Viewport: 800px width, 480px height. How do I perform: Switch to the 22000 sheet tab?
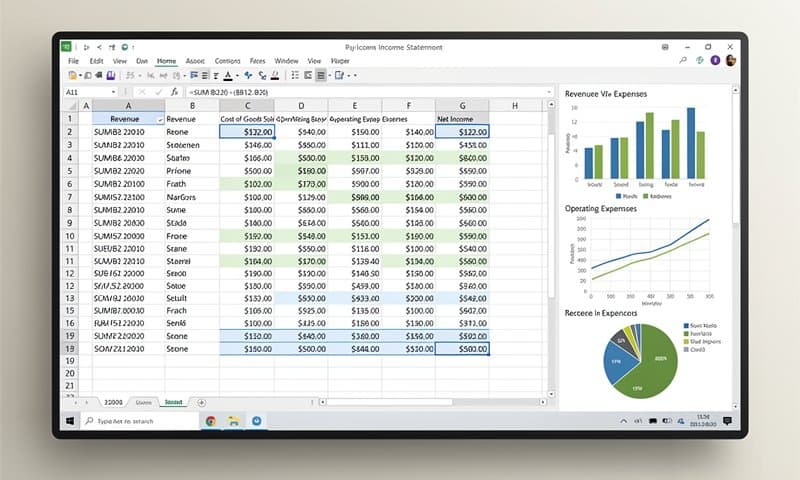pos(113,402)
